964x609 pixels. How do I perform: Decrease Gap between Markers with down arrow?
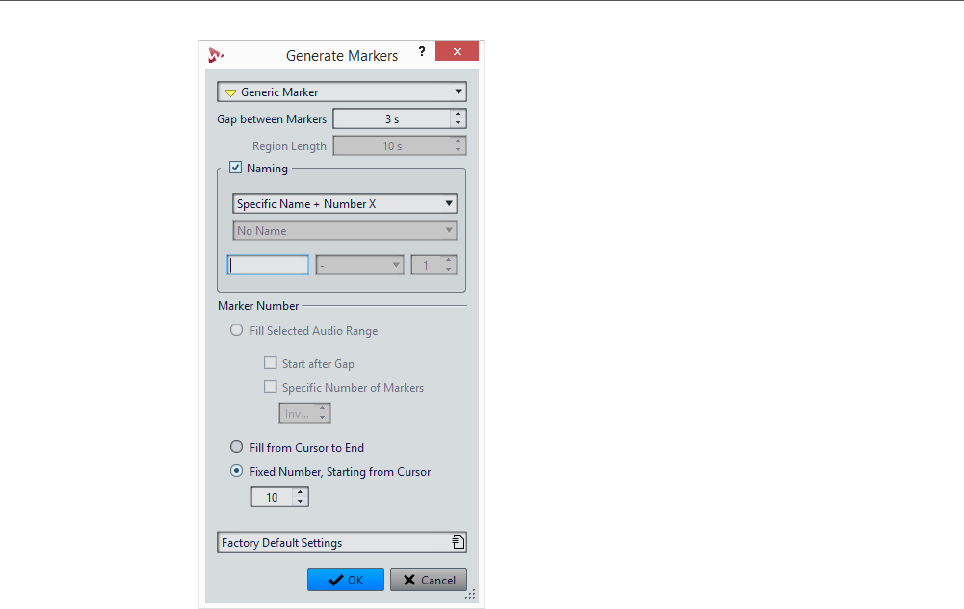click(x=458, y=123)
